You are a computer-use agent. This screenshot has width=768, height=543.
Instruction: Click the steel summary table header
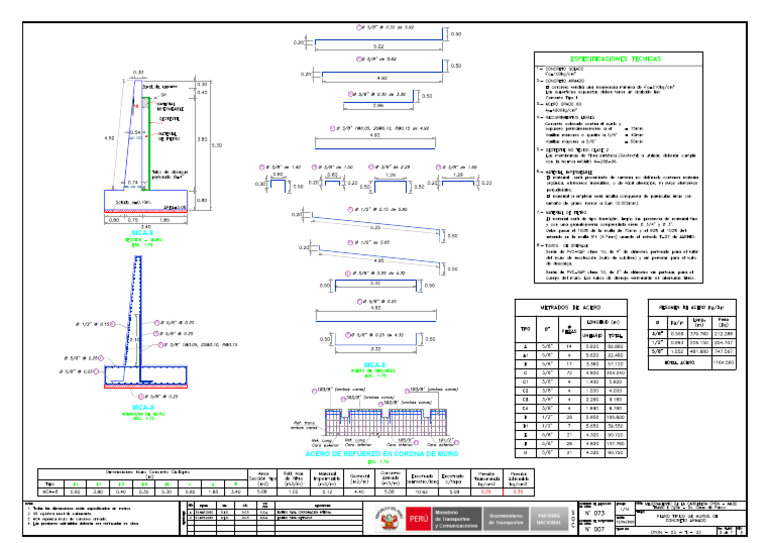coord(692,307)
